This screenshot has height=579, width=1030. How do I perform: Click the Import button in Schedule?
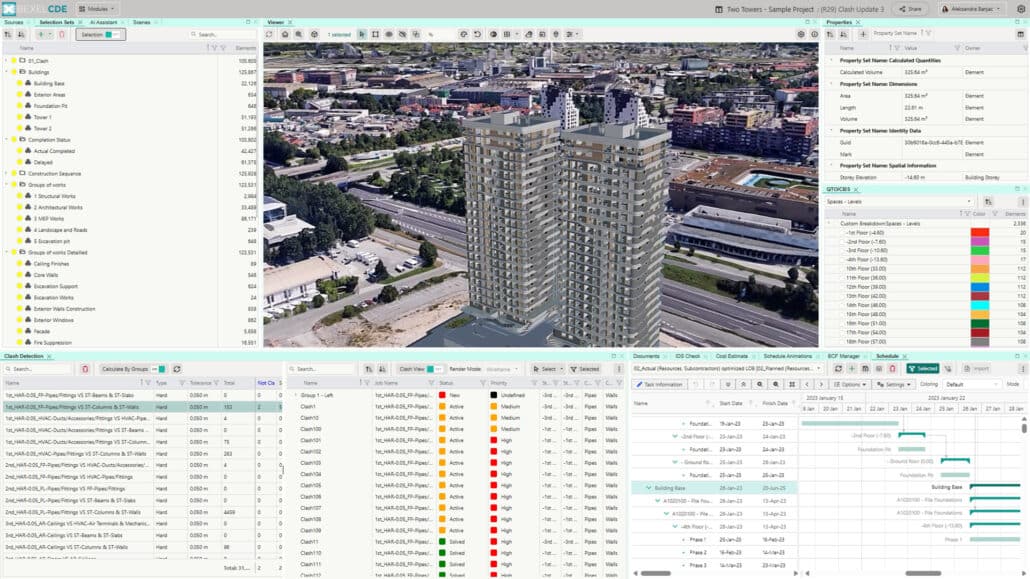click(977, 369)
